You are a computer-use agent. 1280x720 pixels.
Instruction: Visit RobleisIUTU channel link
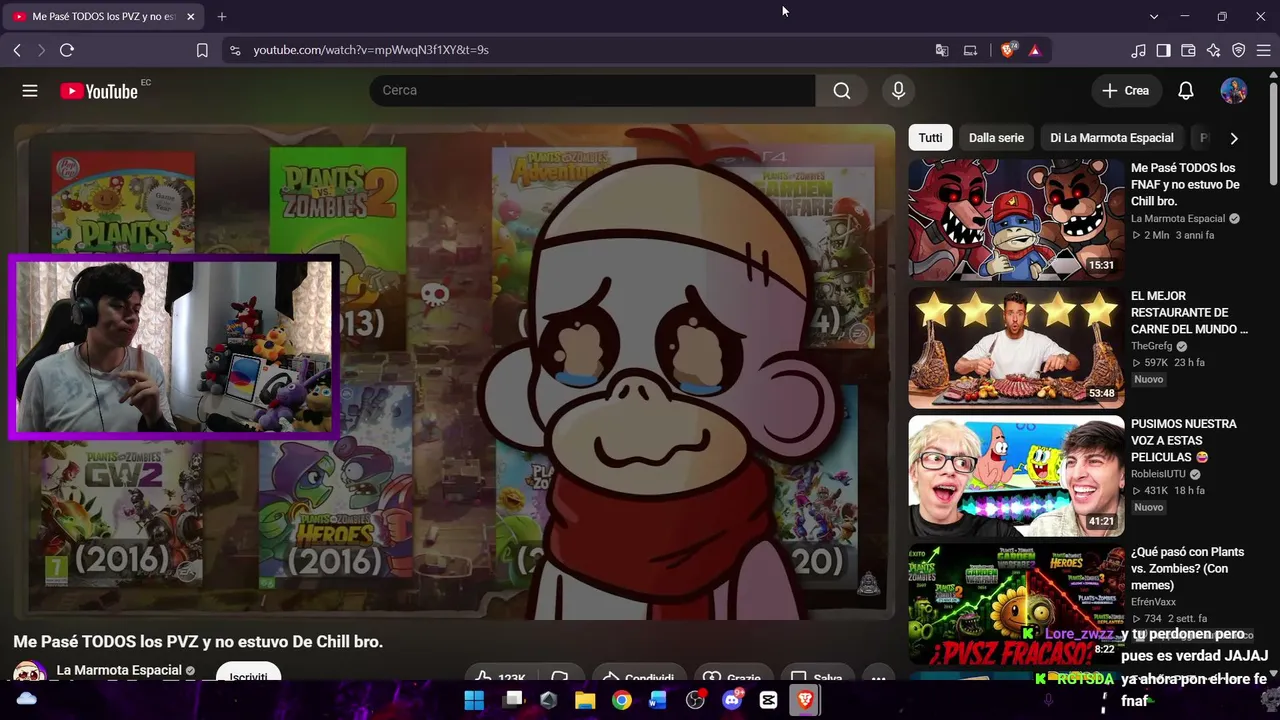pyautogui.click(x=1158, y=474)
